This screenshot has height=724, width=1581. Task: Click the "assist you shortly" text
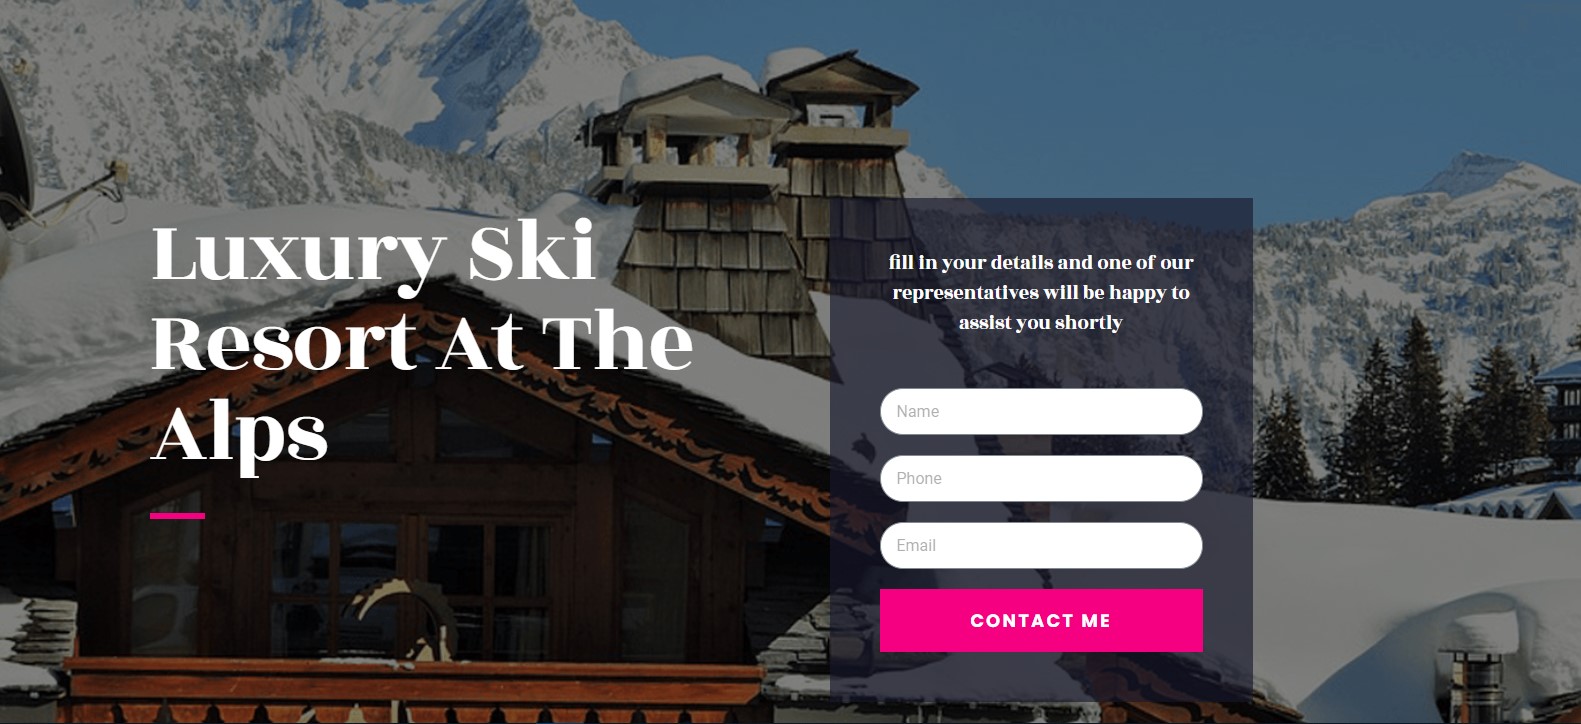point(1041,322)
